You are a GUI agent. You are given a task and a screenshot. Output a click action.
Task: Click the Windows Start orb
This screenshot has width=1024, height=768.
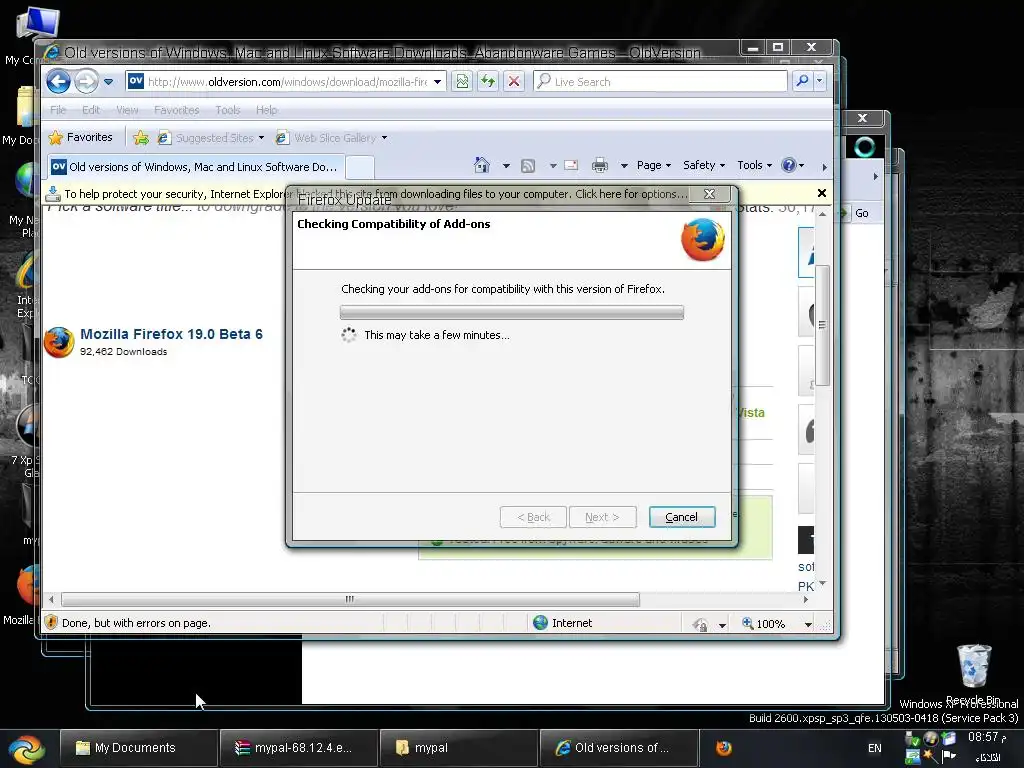[27, 748]
